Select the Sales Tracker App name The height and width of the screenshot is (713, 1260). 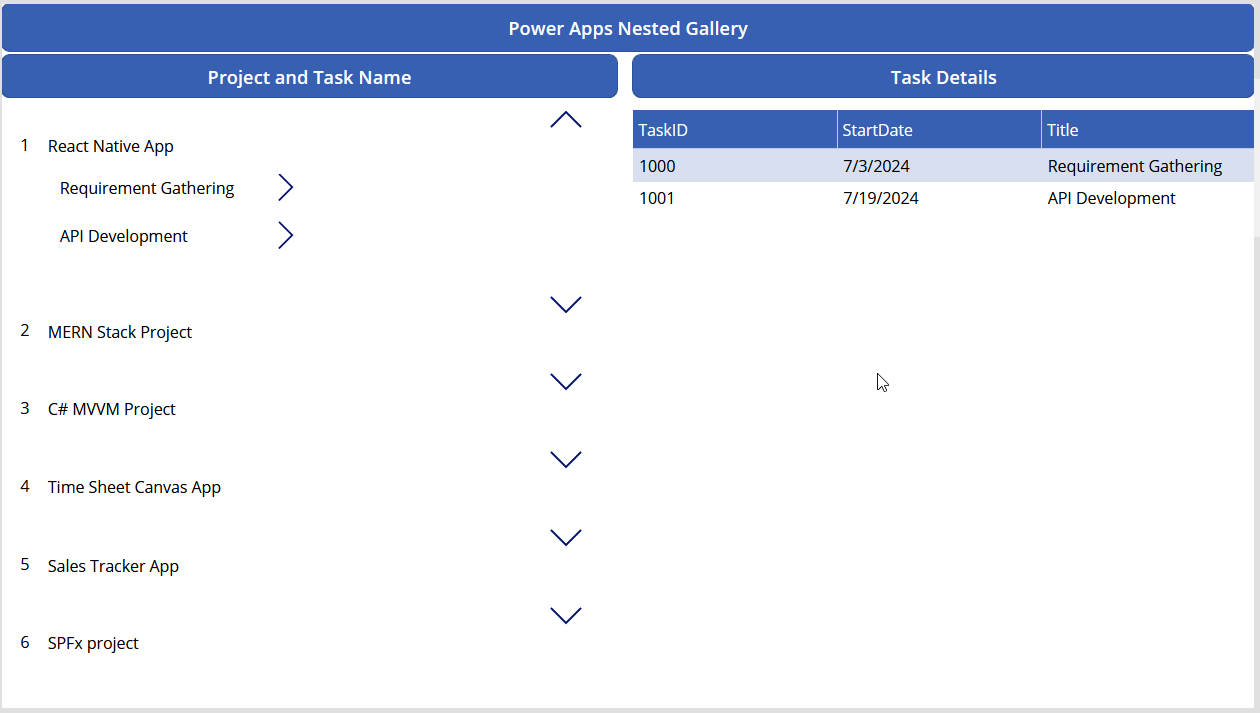pos(113,566)
